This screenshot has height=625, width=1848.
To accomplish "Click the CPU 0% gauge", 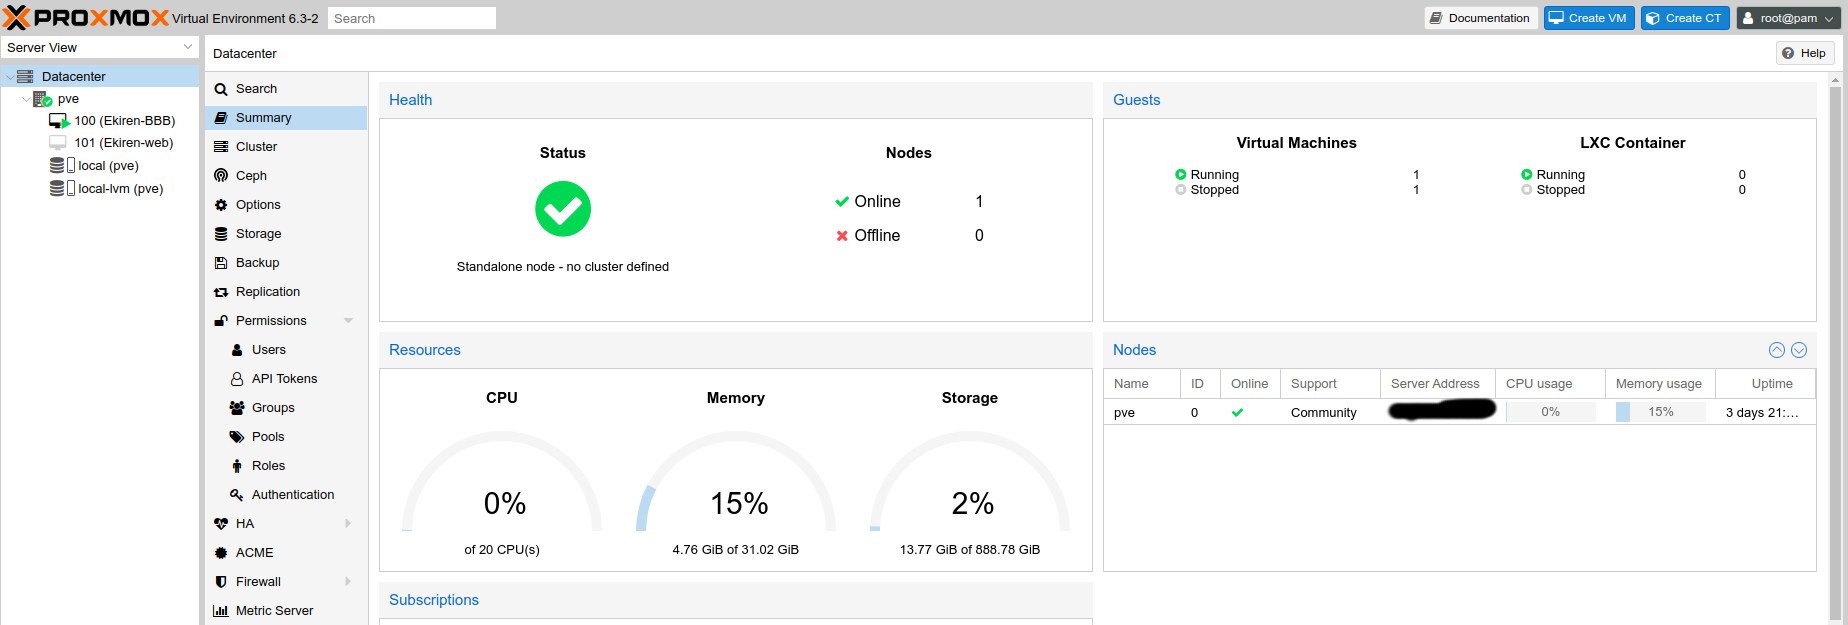I will tap(502, 482).
